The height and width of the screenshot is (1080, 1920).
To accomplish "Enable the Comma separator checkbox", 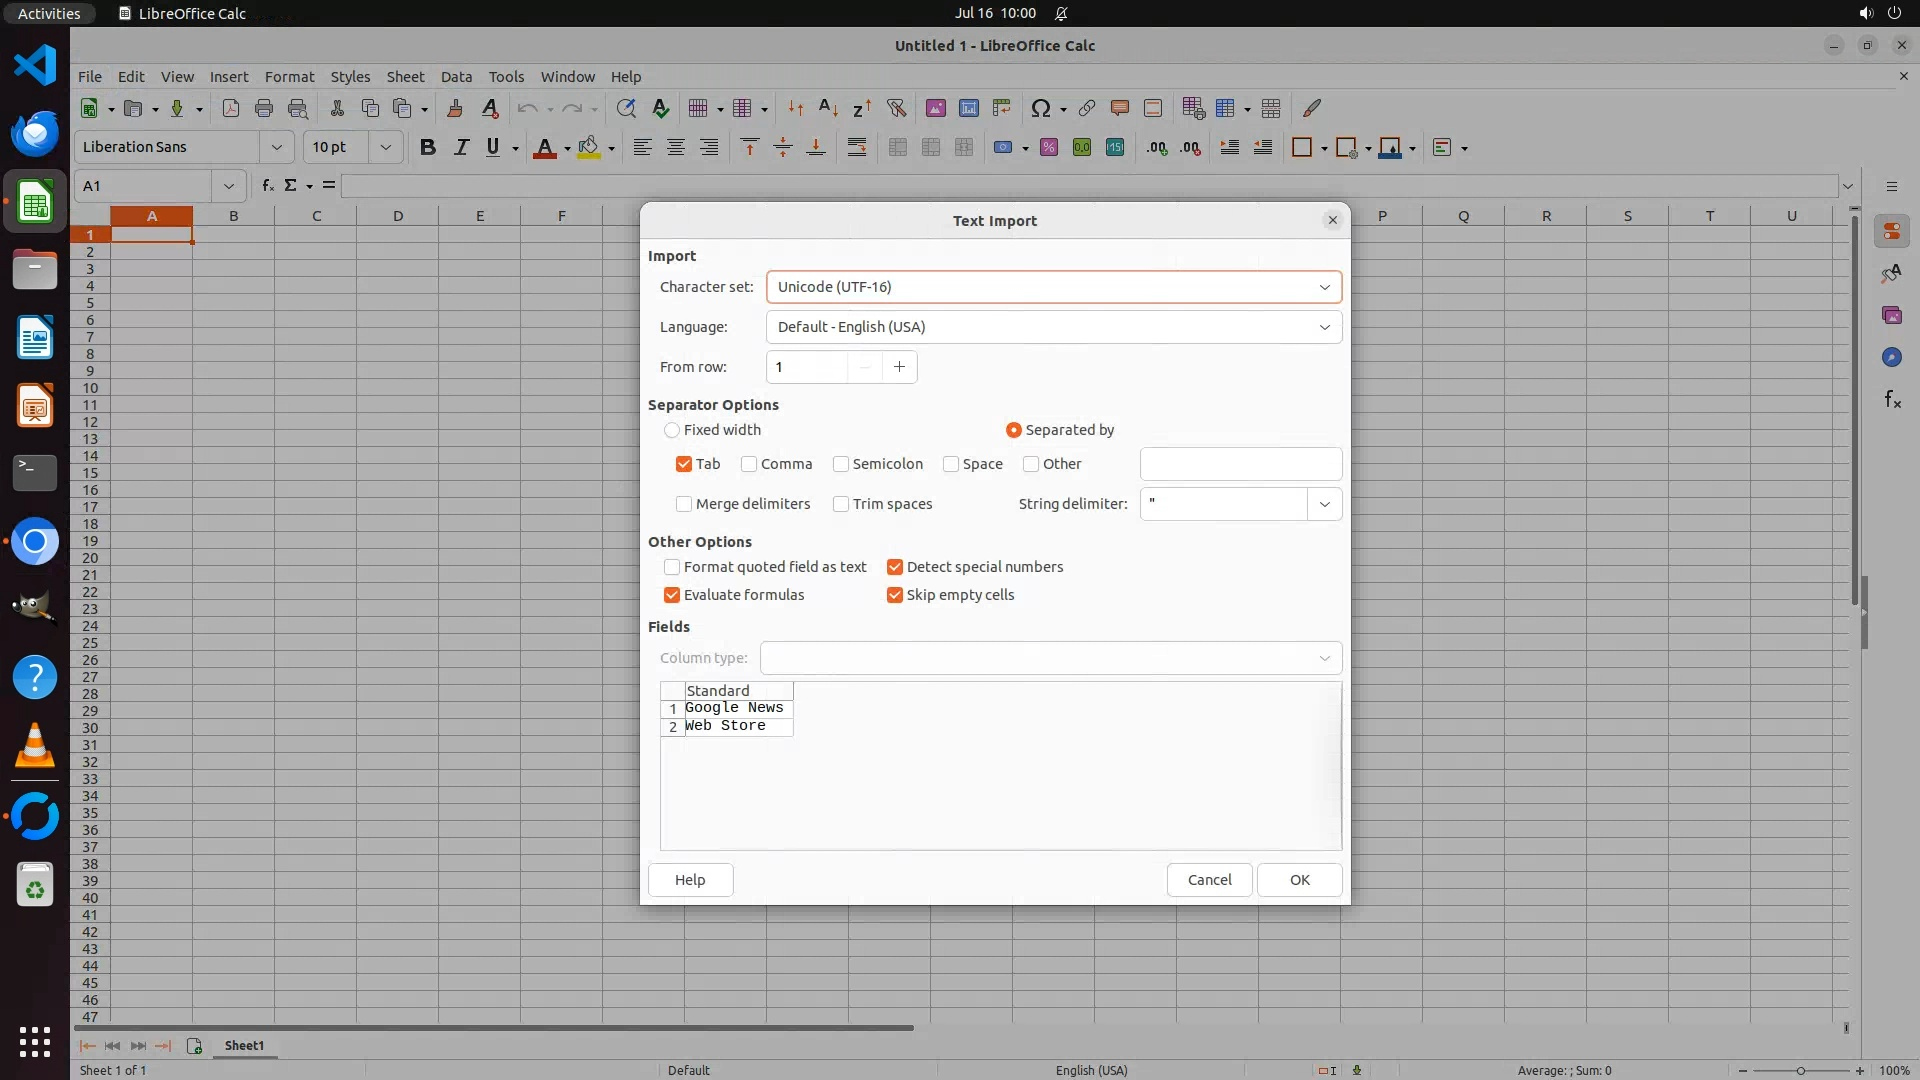I will pyautogui.click(x=749, y=464).
